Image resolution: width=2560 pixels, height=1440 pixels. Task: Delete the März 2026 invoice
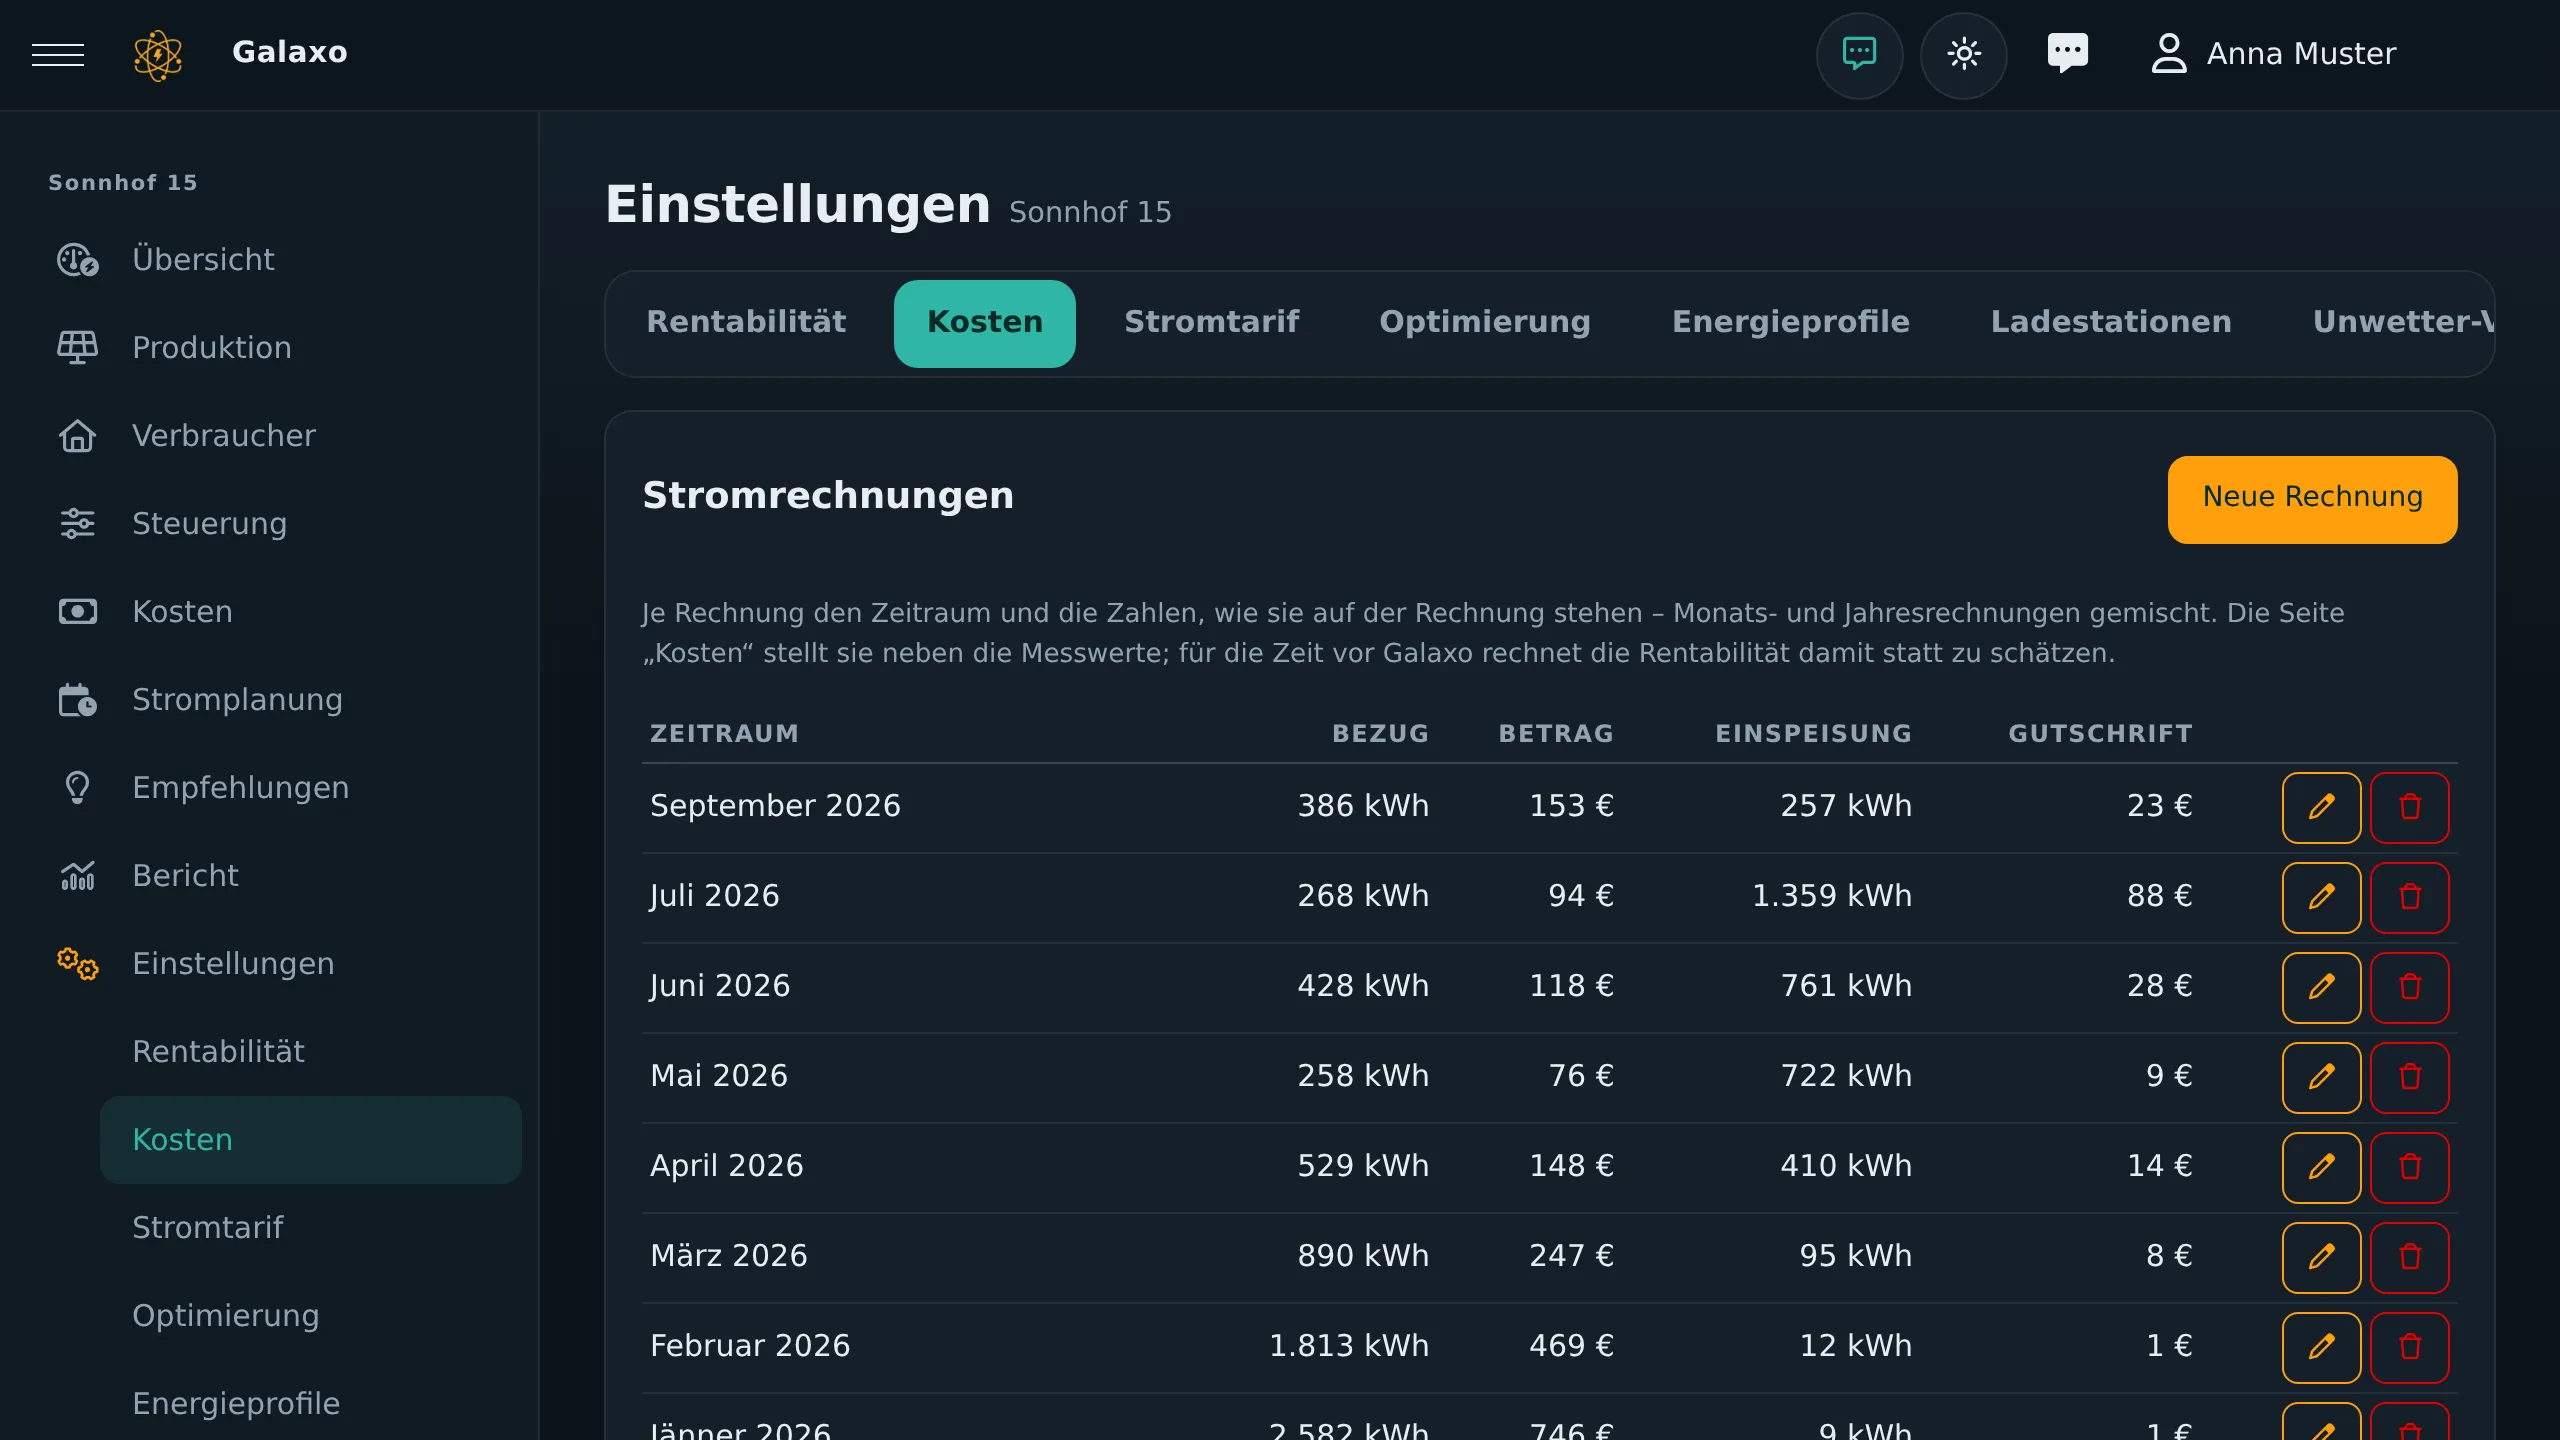pos(2409,1257)
